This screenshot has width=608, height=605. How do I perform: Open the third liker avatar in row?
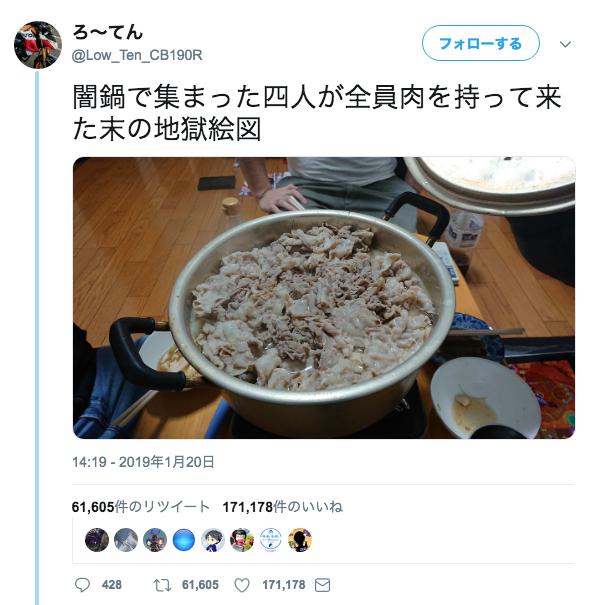click(155, 540)
